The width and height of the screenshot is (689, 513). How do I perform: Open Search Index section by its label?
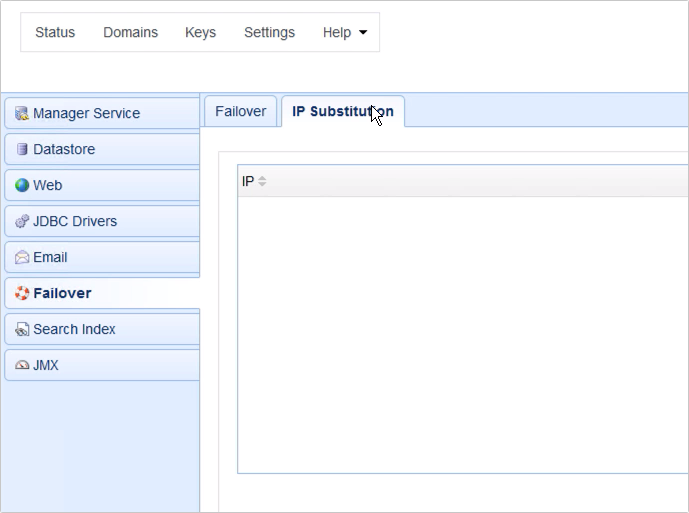pos(74,330)
